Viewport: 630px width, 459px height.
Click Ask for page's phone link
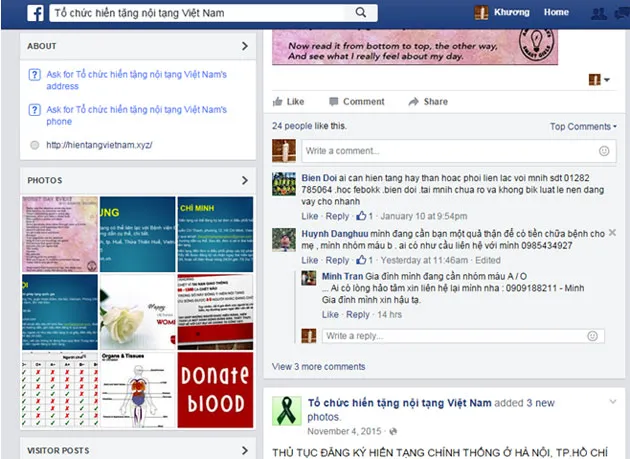tap(136, 115)
